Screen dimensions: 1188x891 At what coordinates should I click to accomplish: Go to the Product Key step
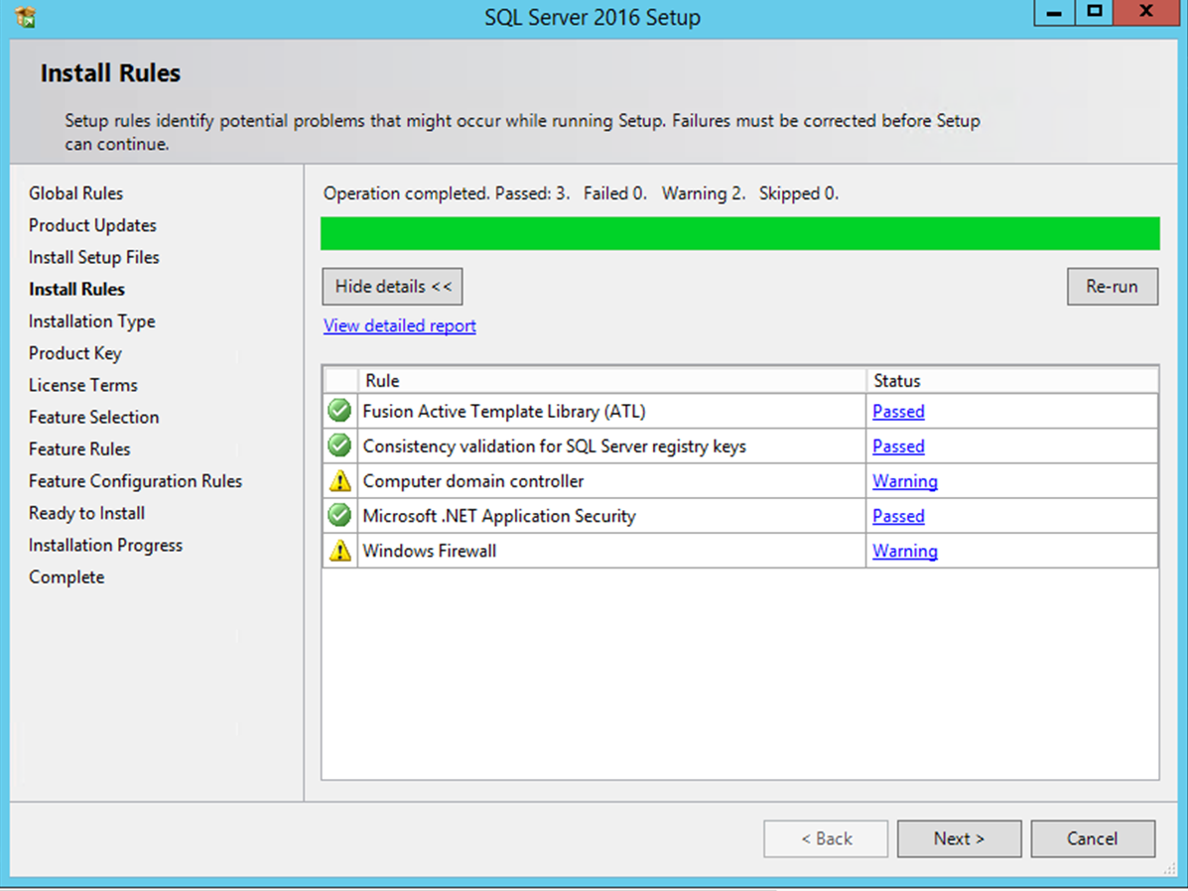tap(75, 353)
